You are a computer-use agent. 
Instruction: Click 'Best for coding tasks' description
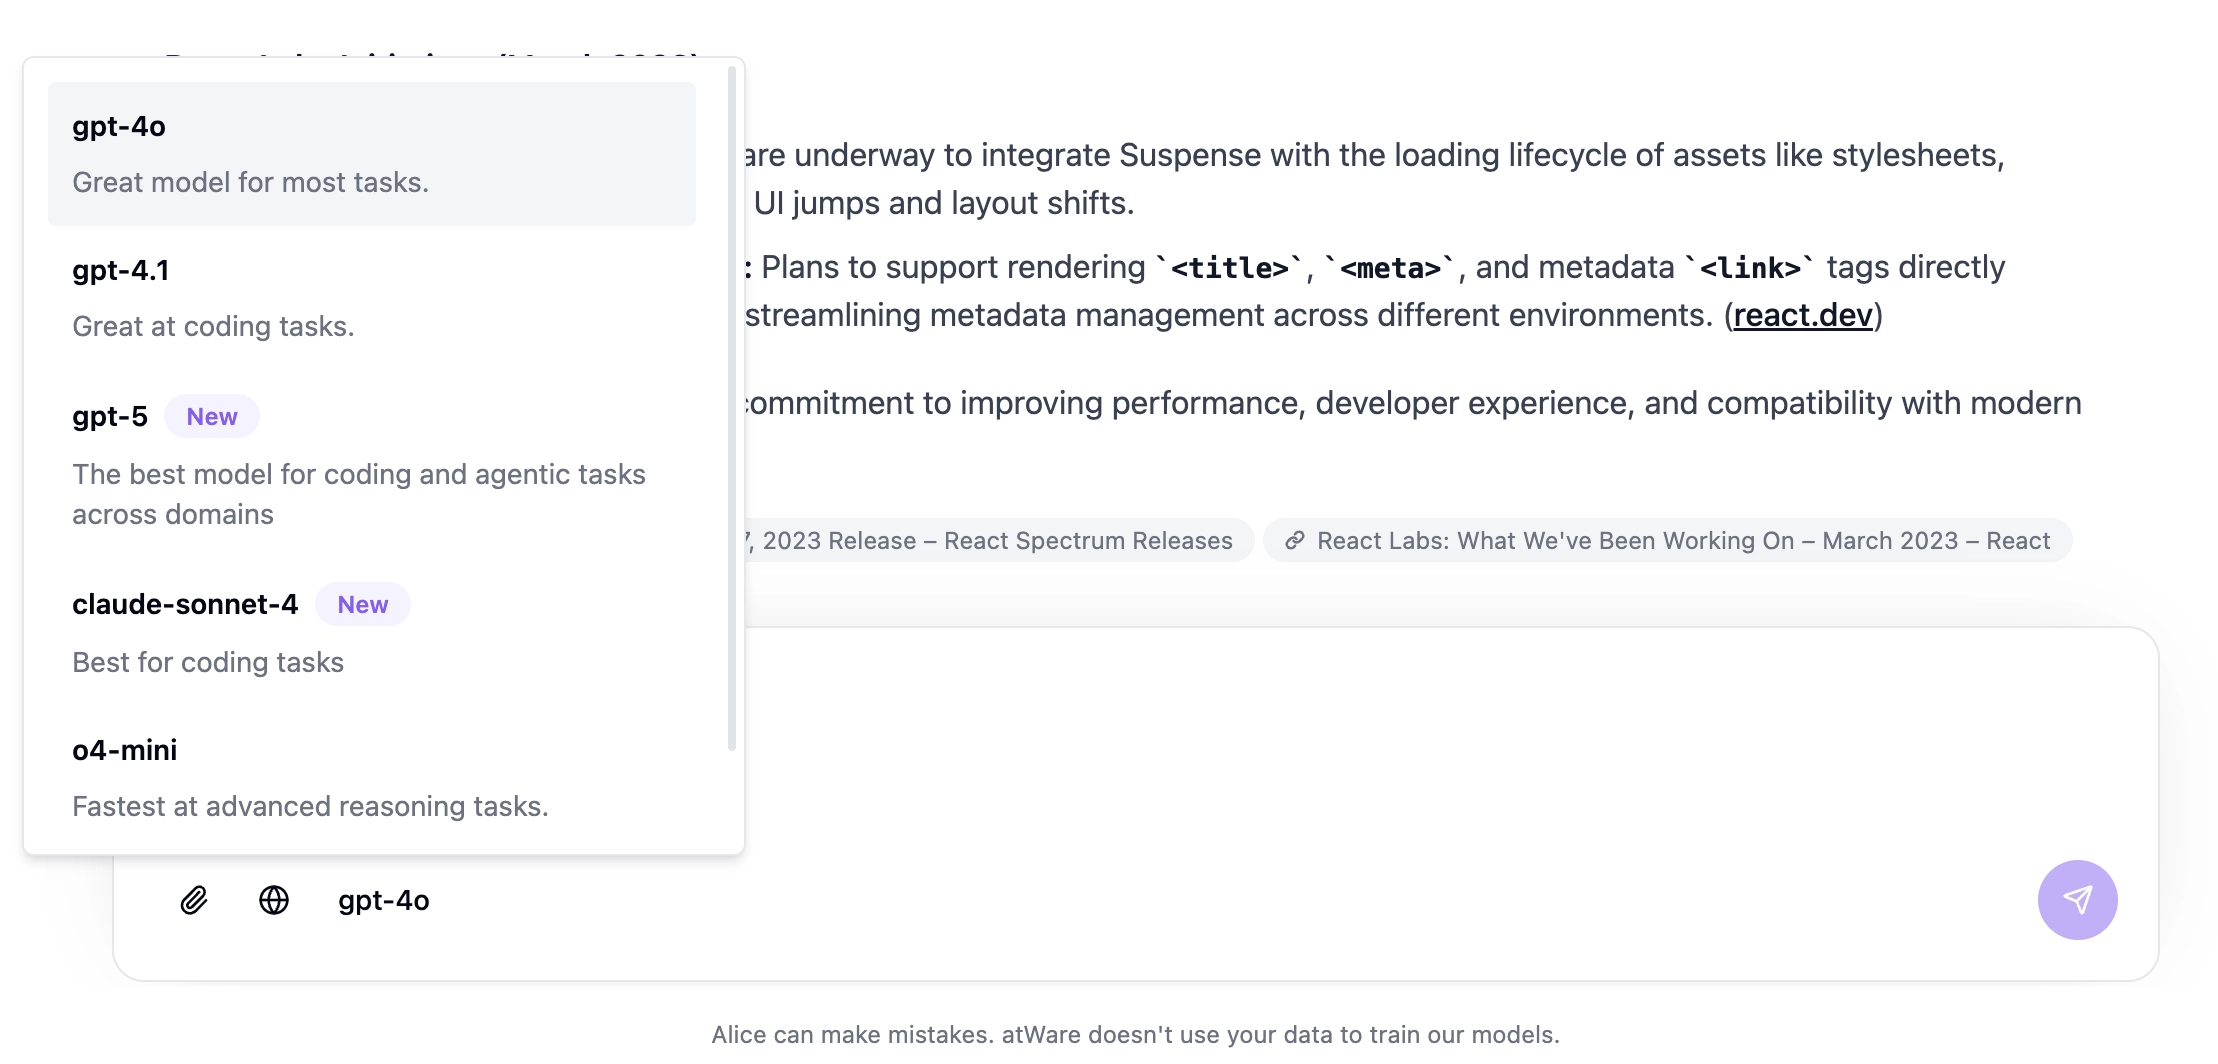pyautogui.click(x=208, y=662)
